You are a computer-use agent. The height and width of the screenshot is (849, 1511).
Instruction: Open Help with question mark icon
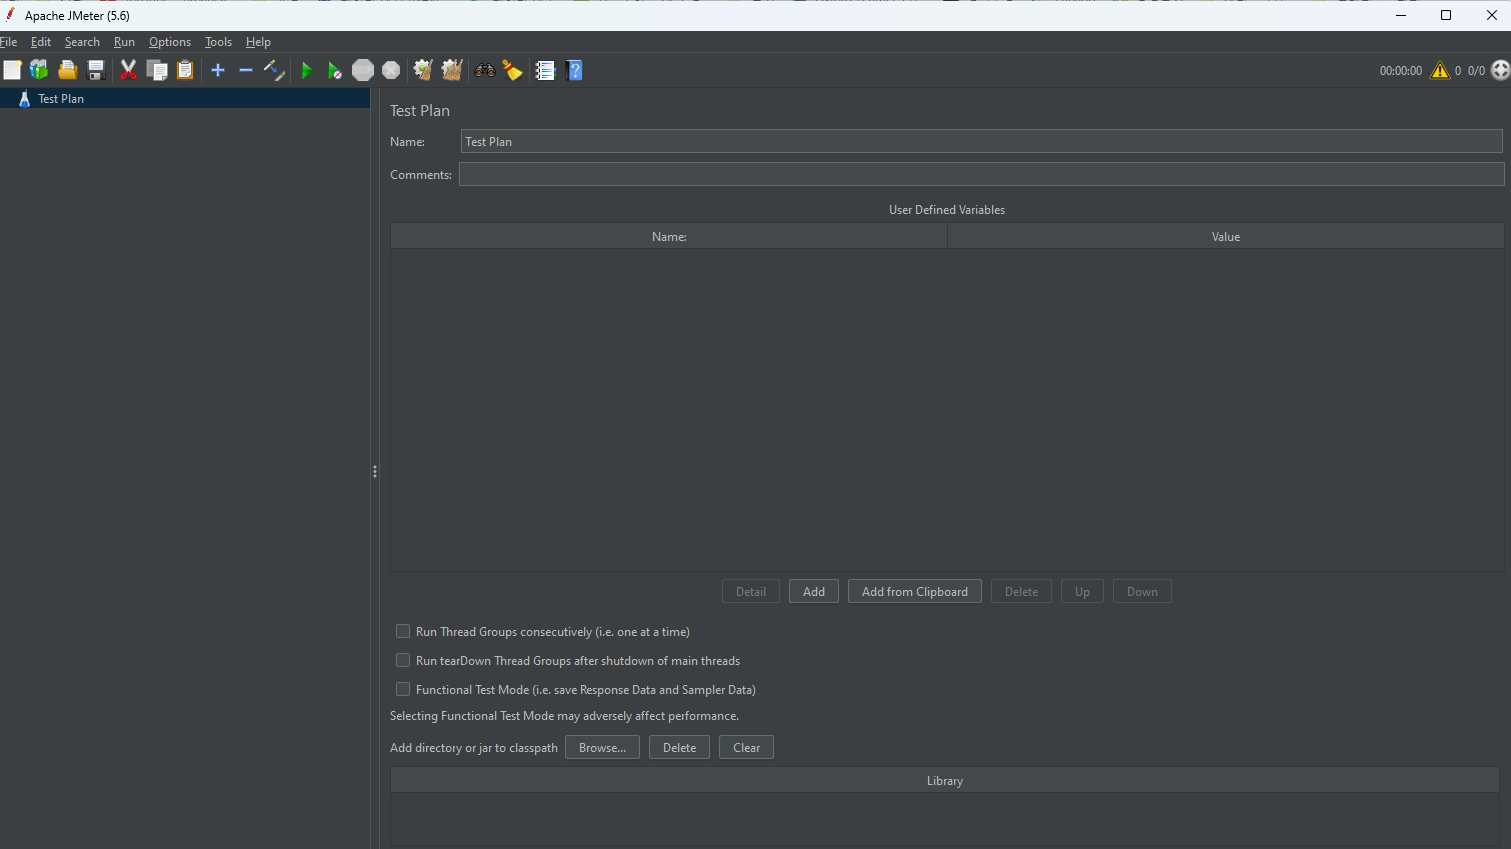[x=574, y=70]
